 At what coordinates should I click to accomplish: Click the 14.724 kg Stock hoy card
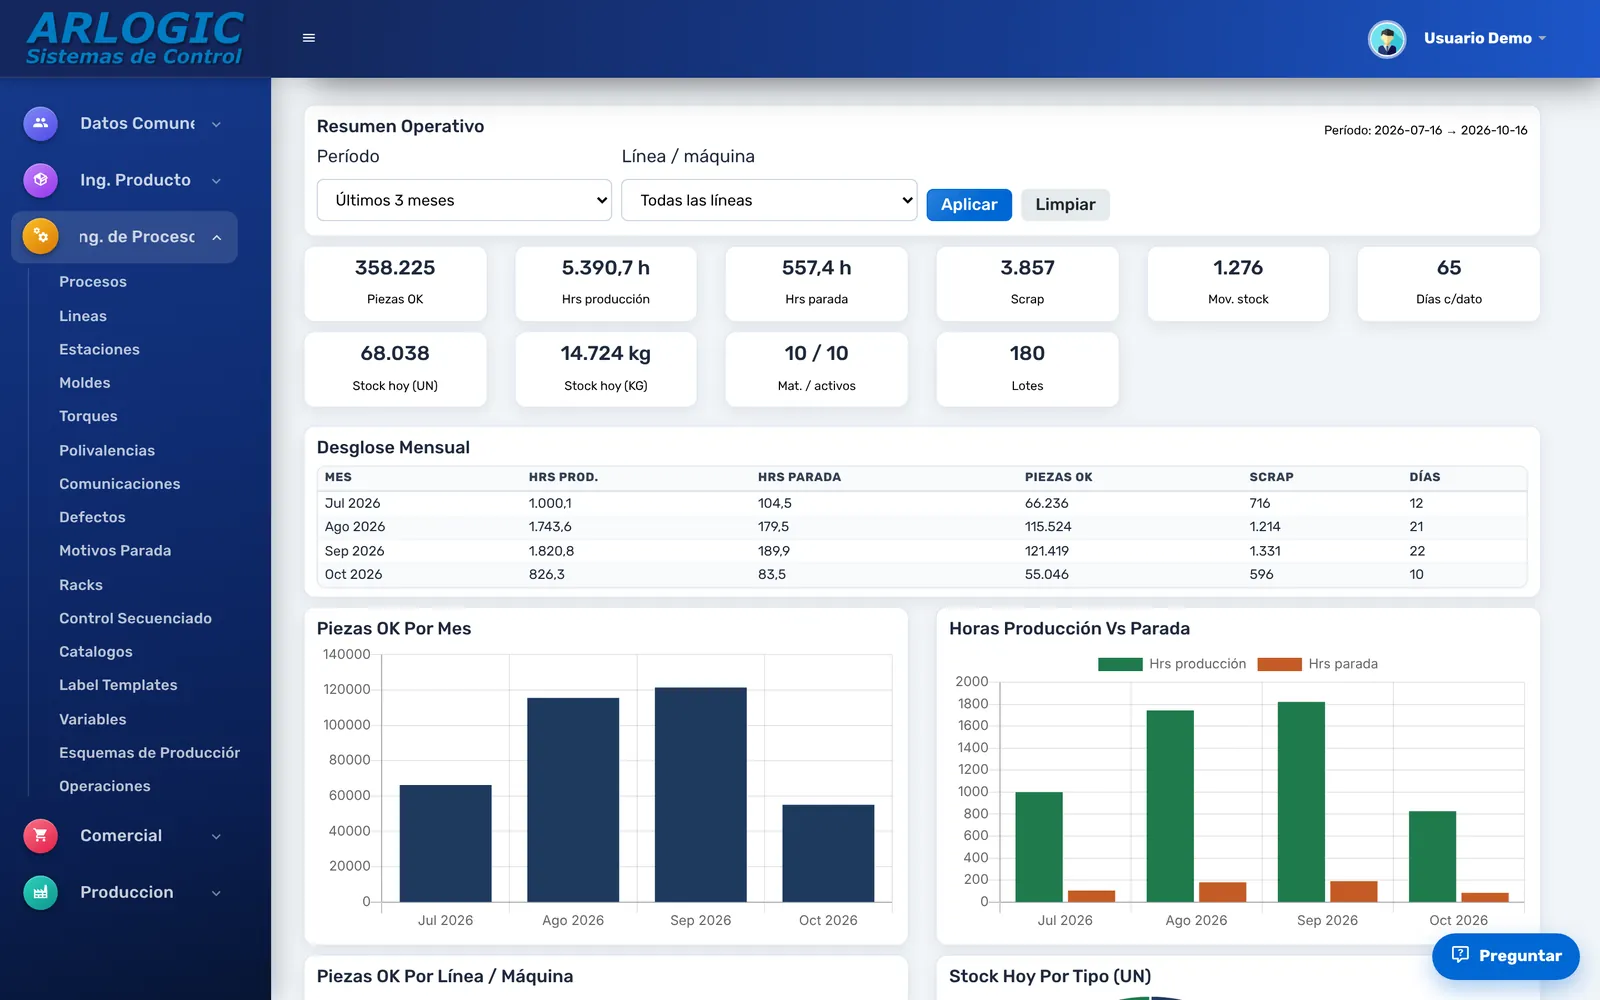(x=606, y=369)
